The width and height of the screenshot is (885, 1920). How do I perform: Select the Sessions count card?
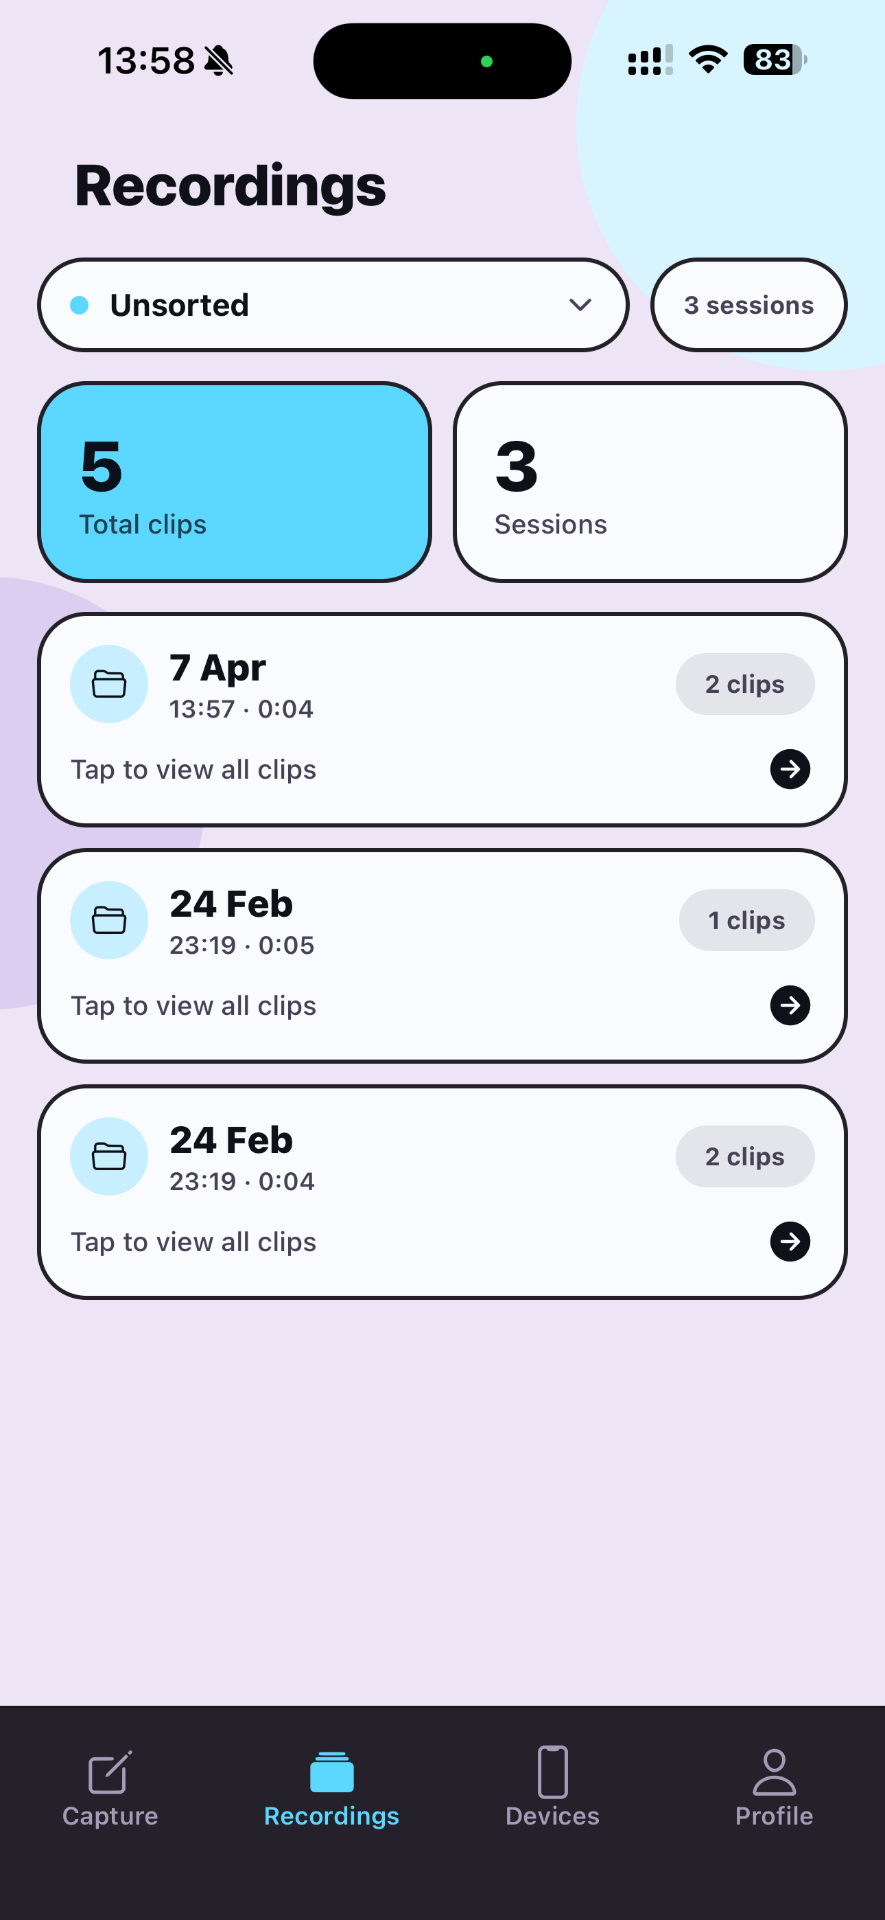coord(650,482)
